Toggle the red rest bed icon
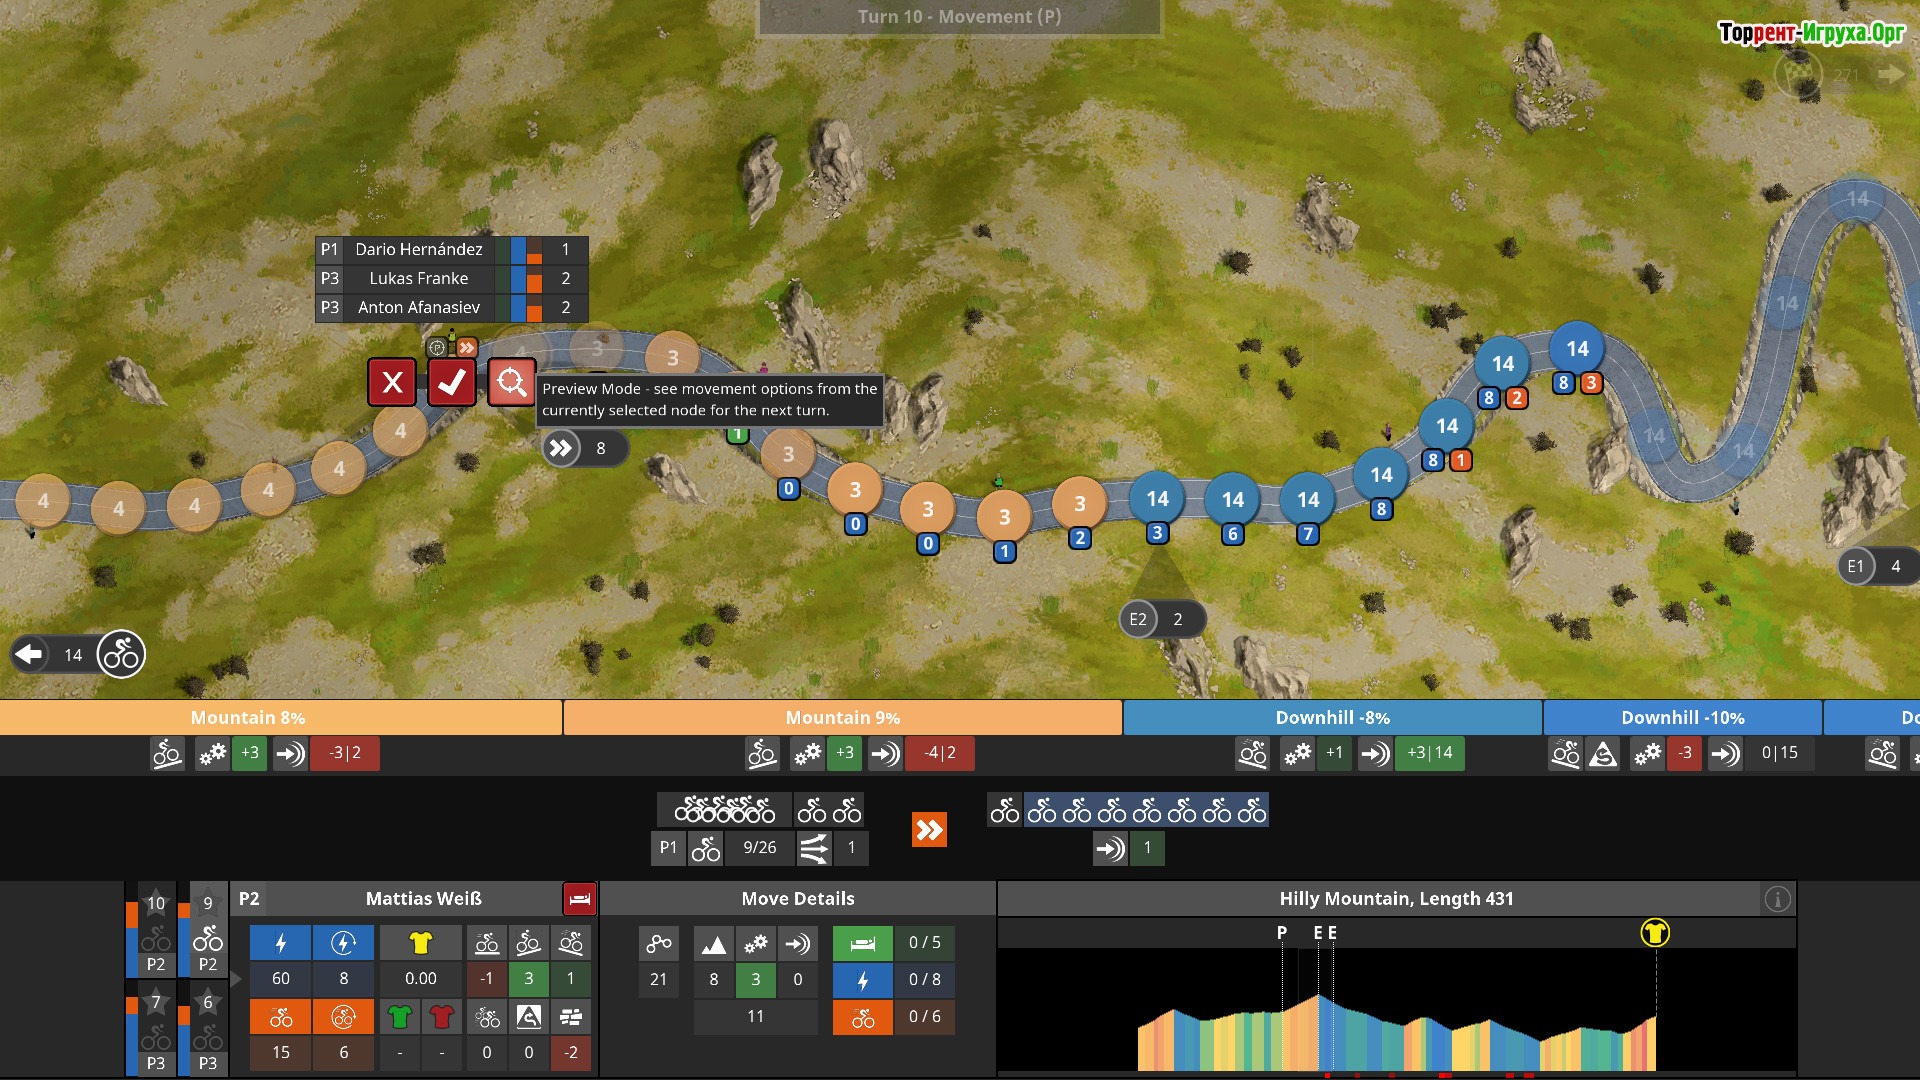The height and width of the screenshot is (1080, 1920). pyautogui.click(x=579, y=898)
